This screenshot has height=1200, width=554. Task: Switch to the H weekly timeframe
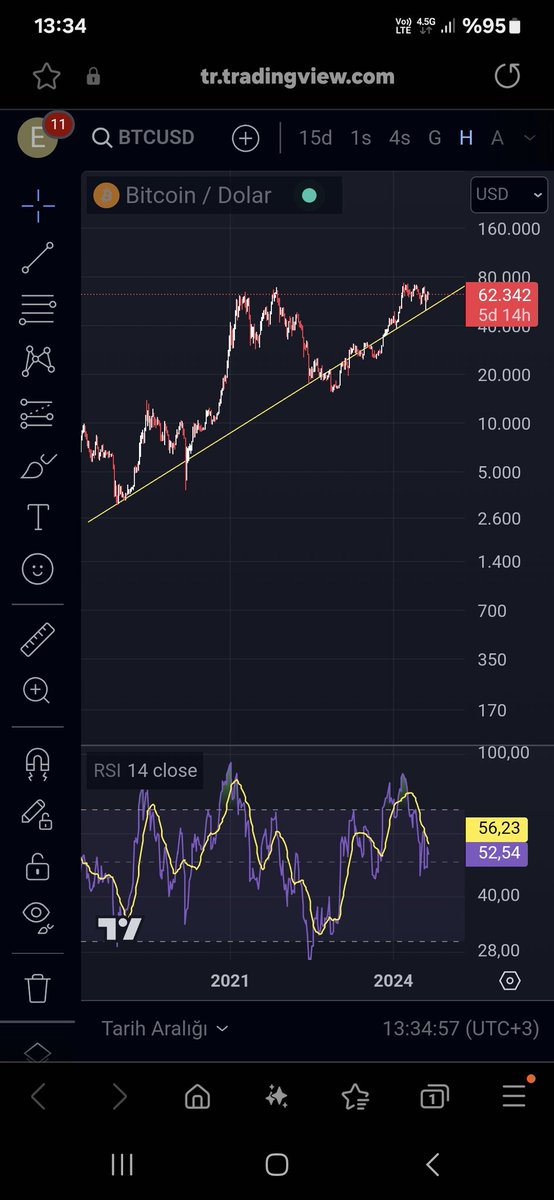(x=466, y=138)
